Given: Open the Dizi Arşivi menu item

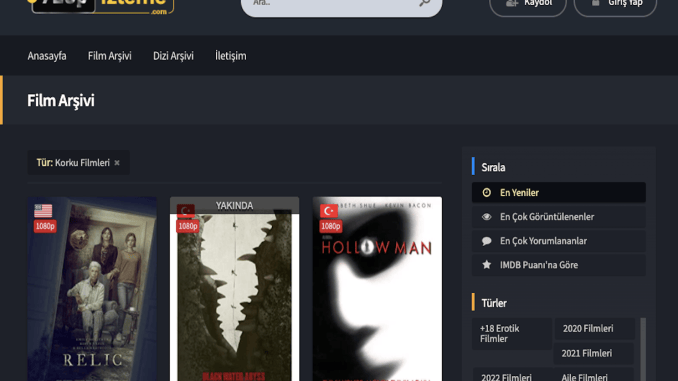Looking at the screenshot, I should pos(173,56).
